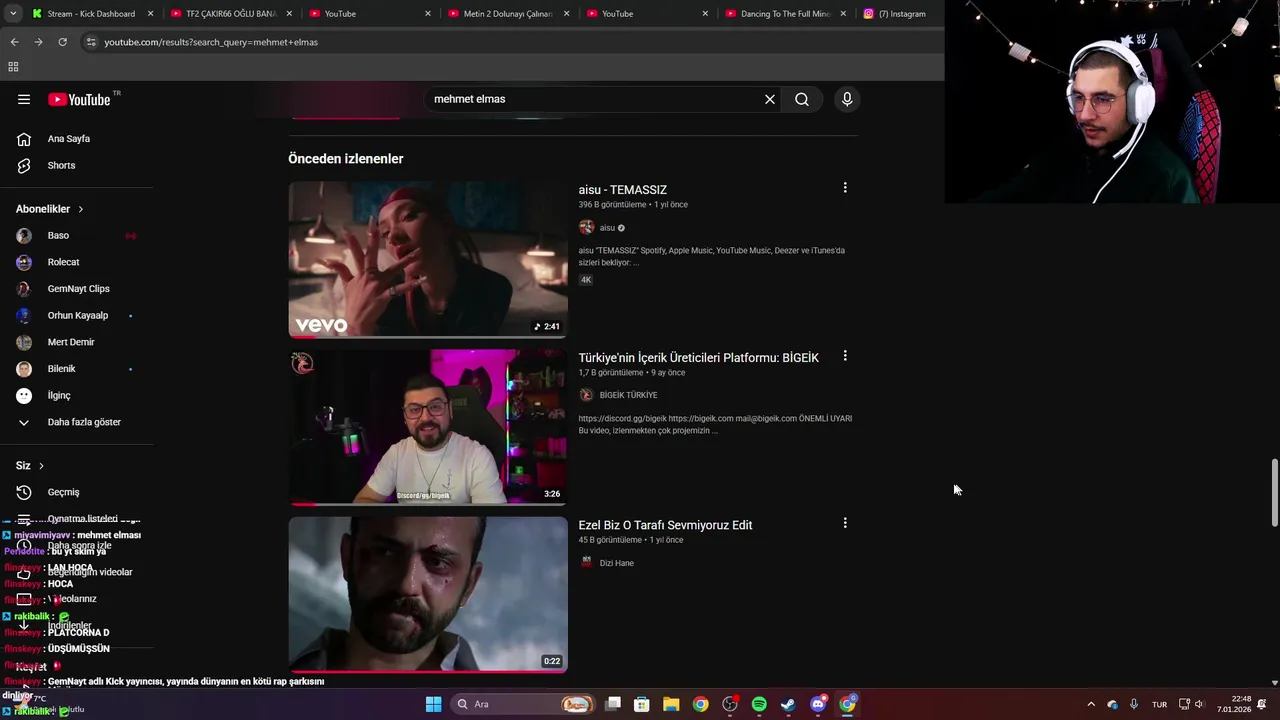The width and height of the screenshot is (1280, 720).
Task: Open the Dizi Hane channel name
Action: click(x=616, y=563)
